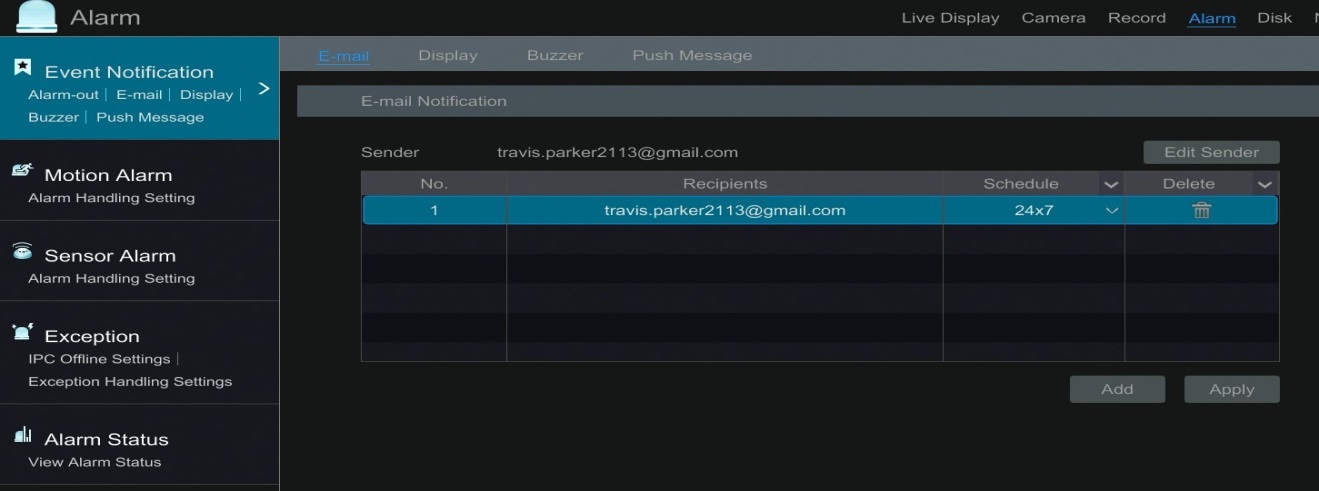This screenshot has width=1319, height=491.
Task: Open Record in the top menu
Action: [1137, 17]
